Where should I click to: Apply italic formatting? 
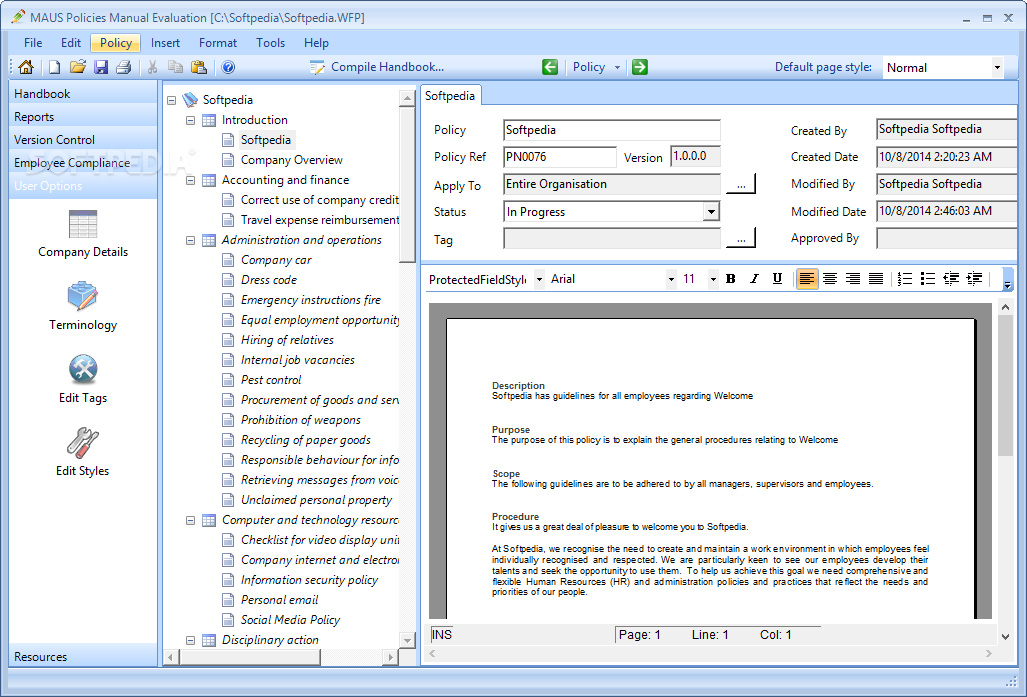click(x=754, y=279)
